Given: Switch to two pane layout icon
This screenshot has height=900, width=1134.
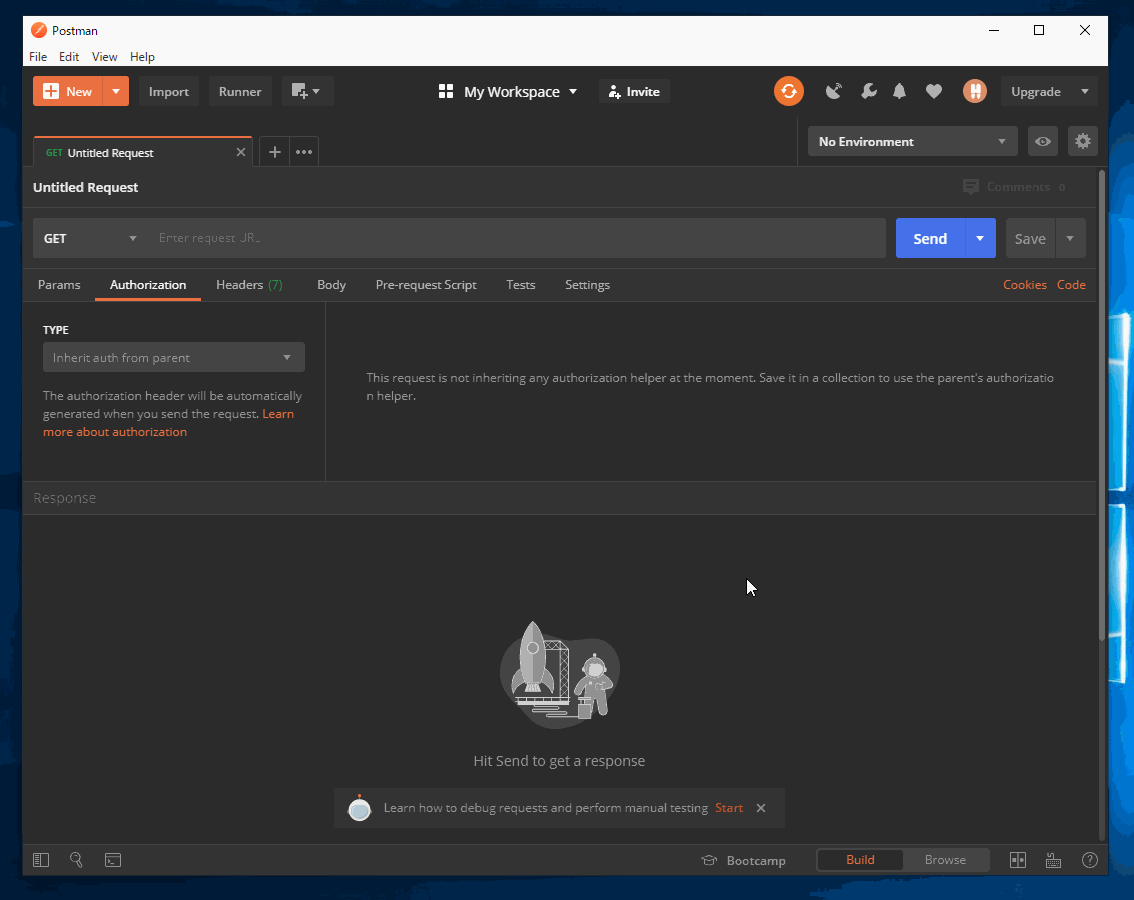Looking at the screenshot, I should tap(1018, 859).
